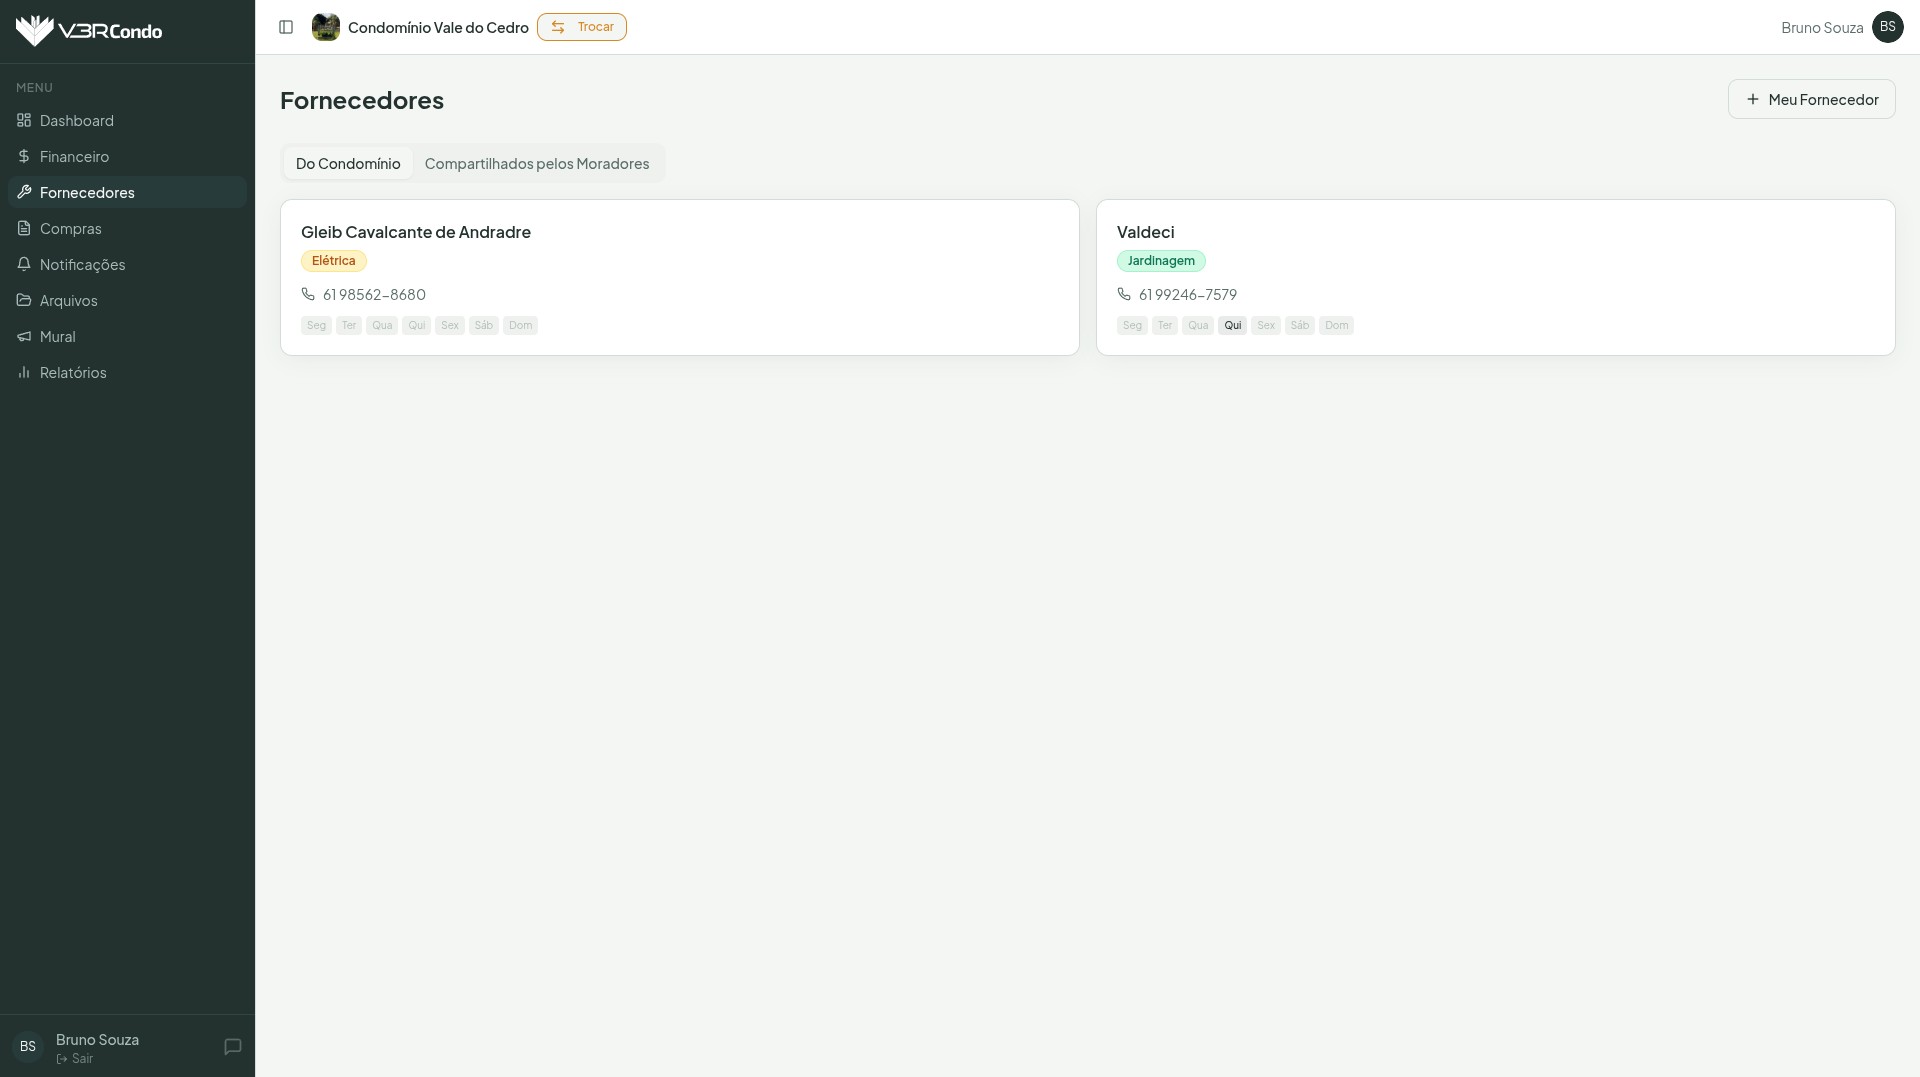This screenshot has width=1920, height=1077.
Task: Click the Mural megaphone icon
Action: 24,336
